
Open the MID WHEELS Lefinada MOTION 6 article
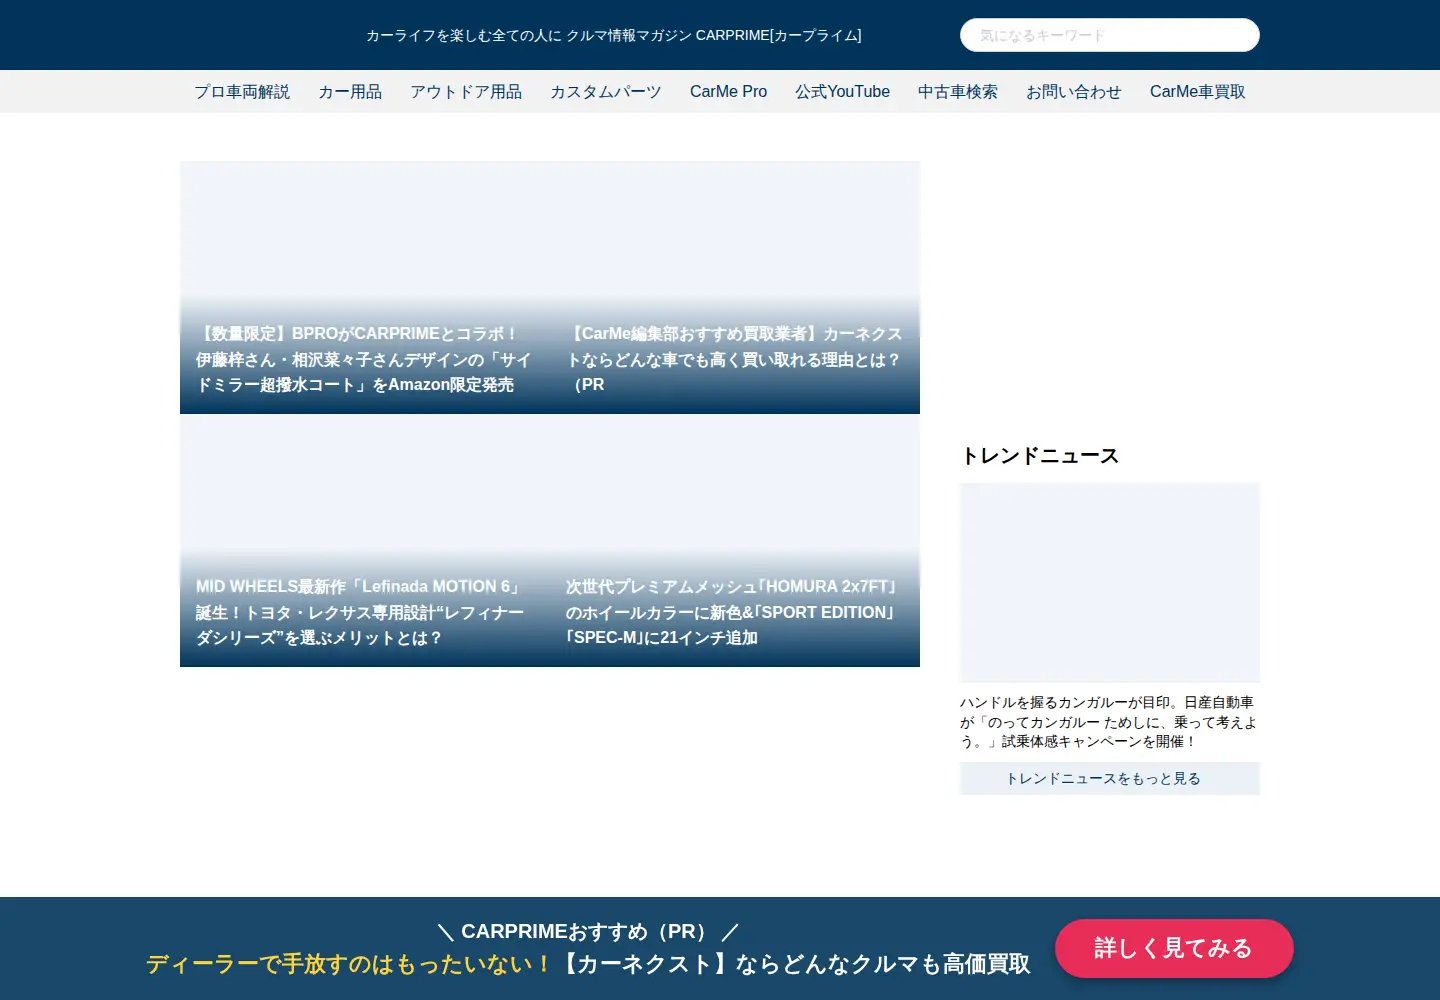[365, 541]
